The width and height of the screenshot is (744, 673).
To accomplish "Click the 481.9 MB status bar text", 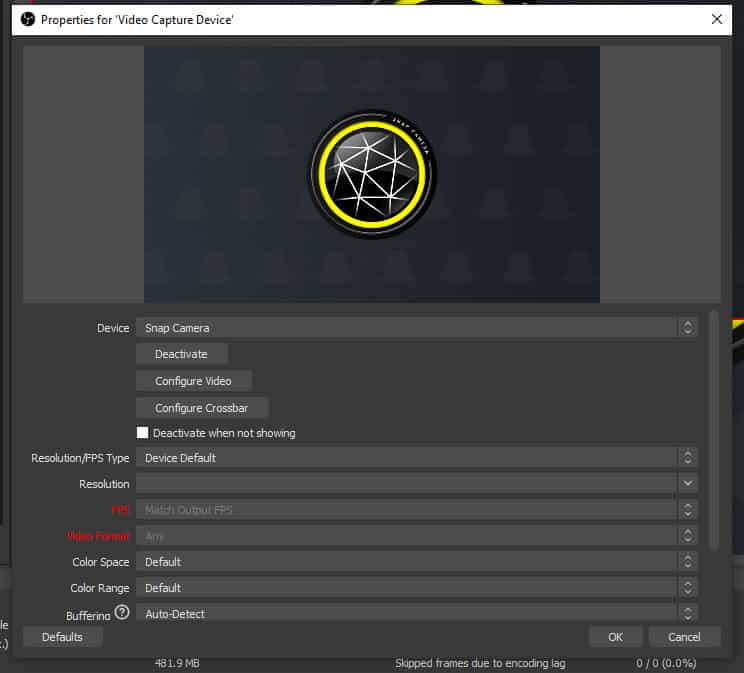I will pyautogui.click(x=177, y=663).
